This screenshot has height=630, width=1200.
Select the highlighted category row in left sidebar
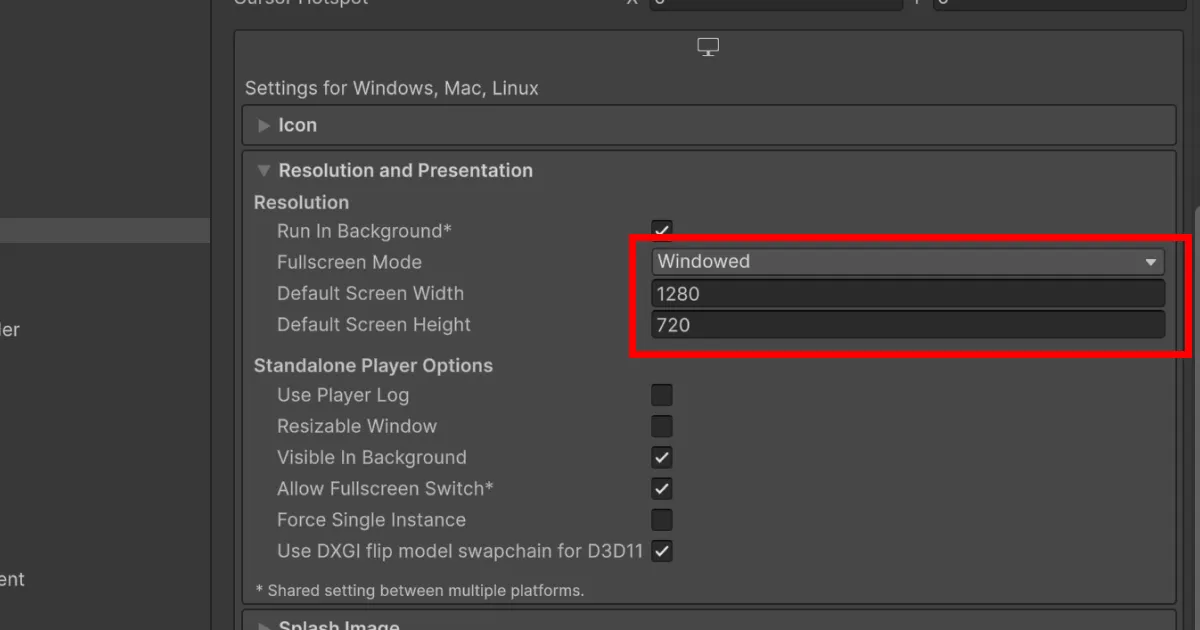point(104,231)
